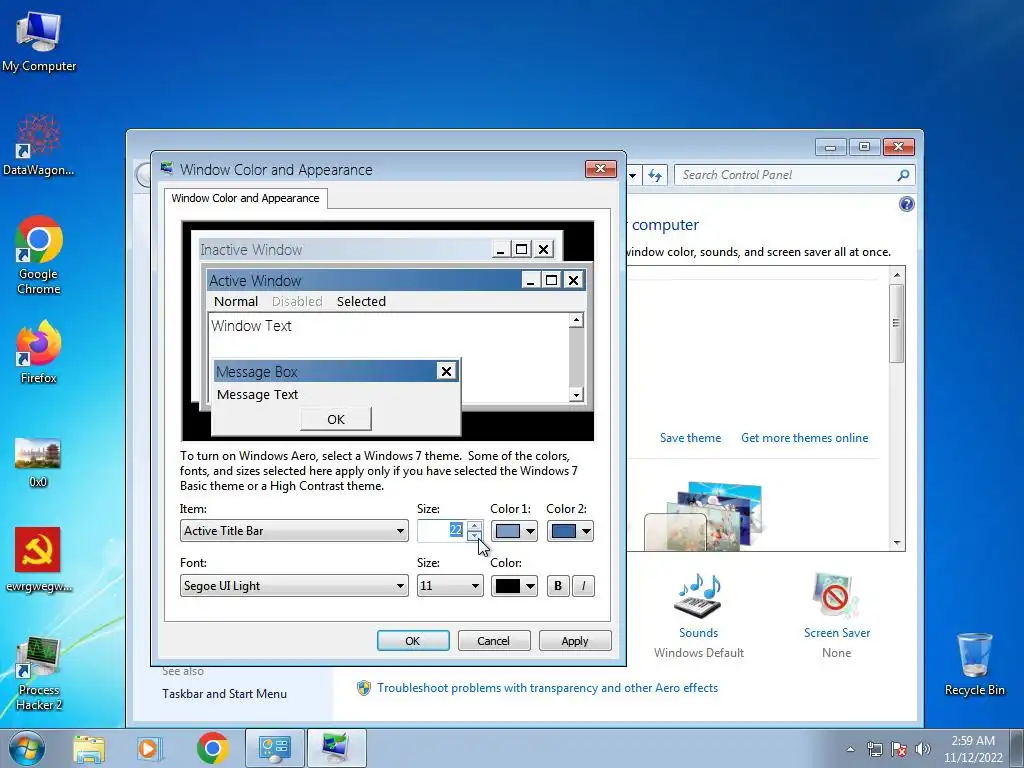Open the clock showing 2:59 AM
1024x768 pixels.
pos(973,749)
